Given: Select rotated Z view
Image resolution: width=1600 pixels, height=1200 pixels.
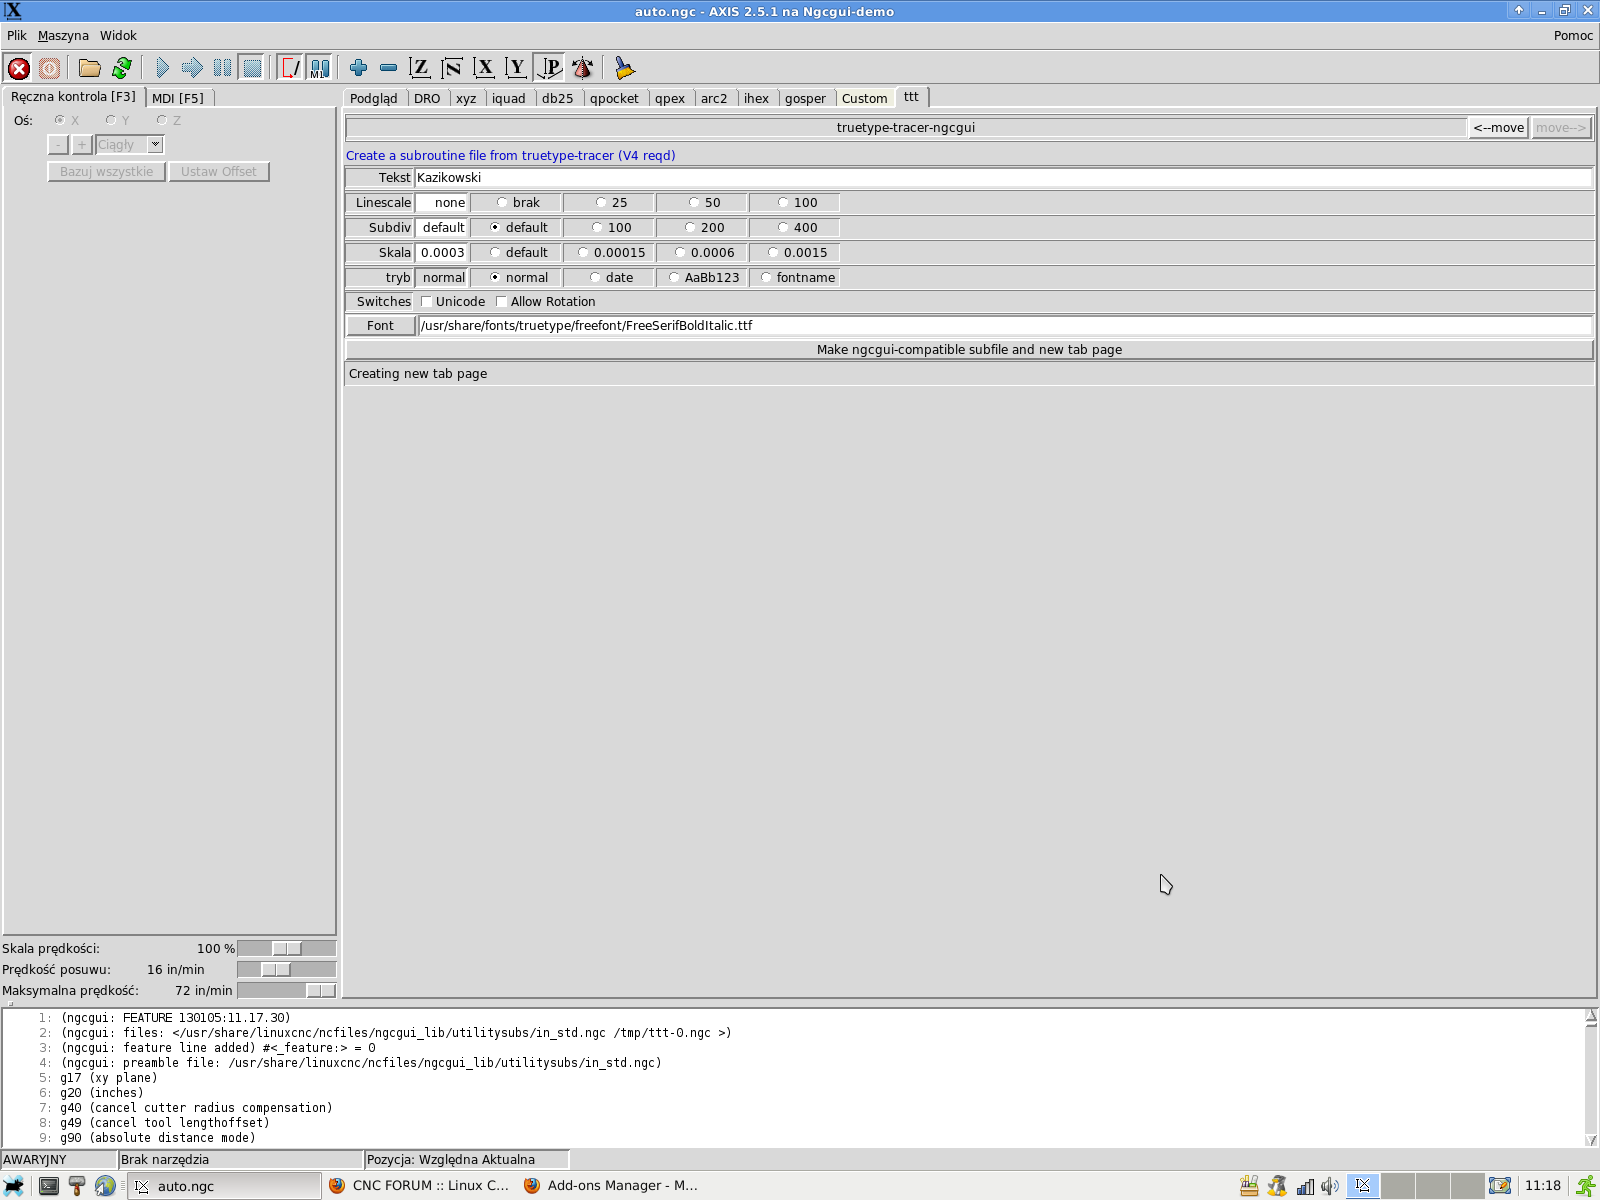Looking at the screenshot, I should pos(452,68).
